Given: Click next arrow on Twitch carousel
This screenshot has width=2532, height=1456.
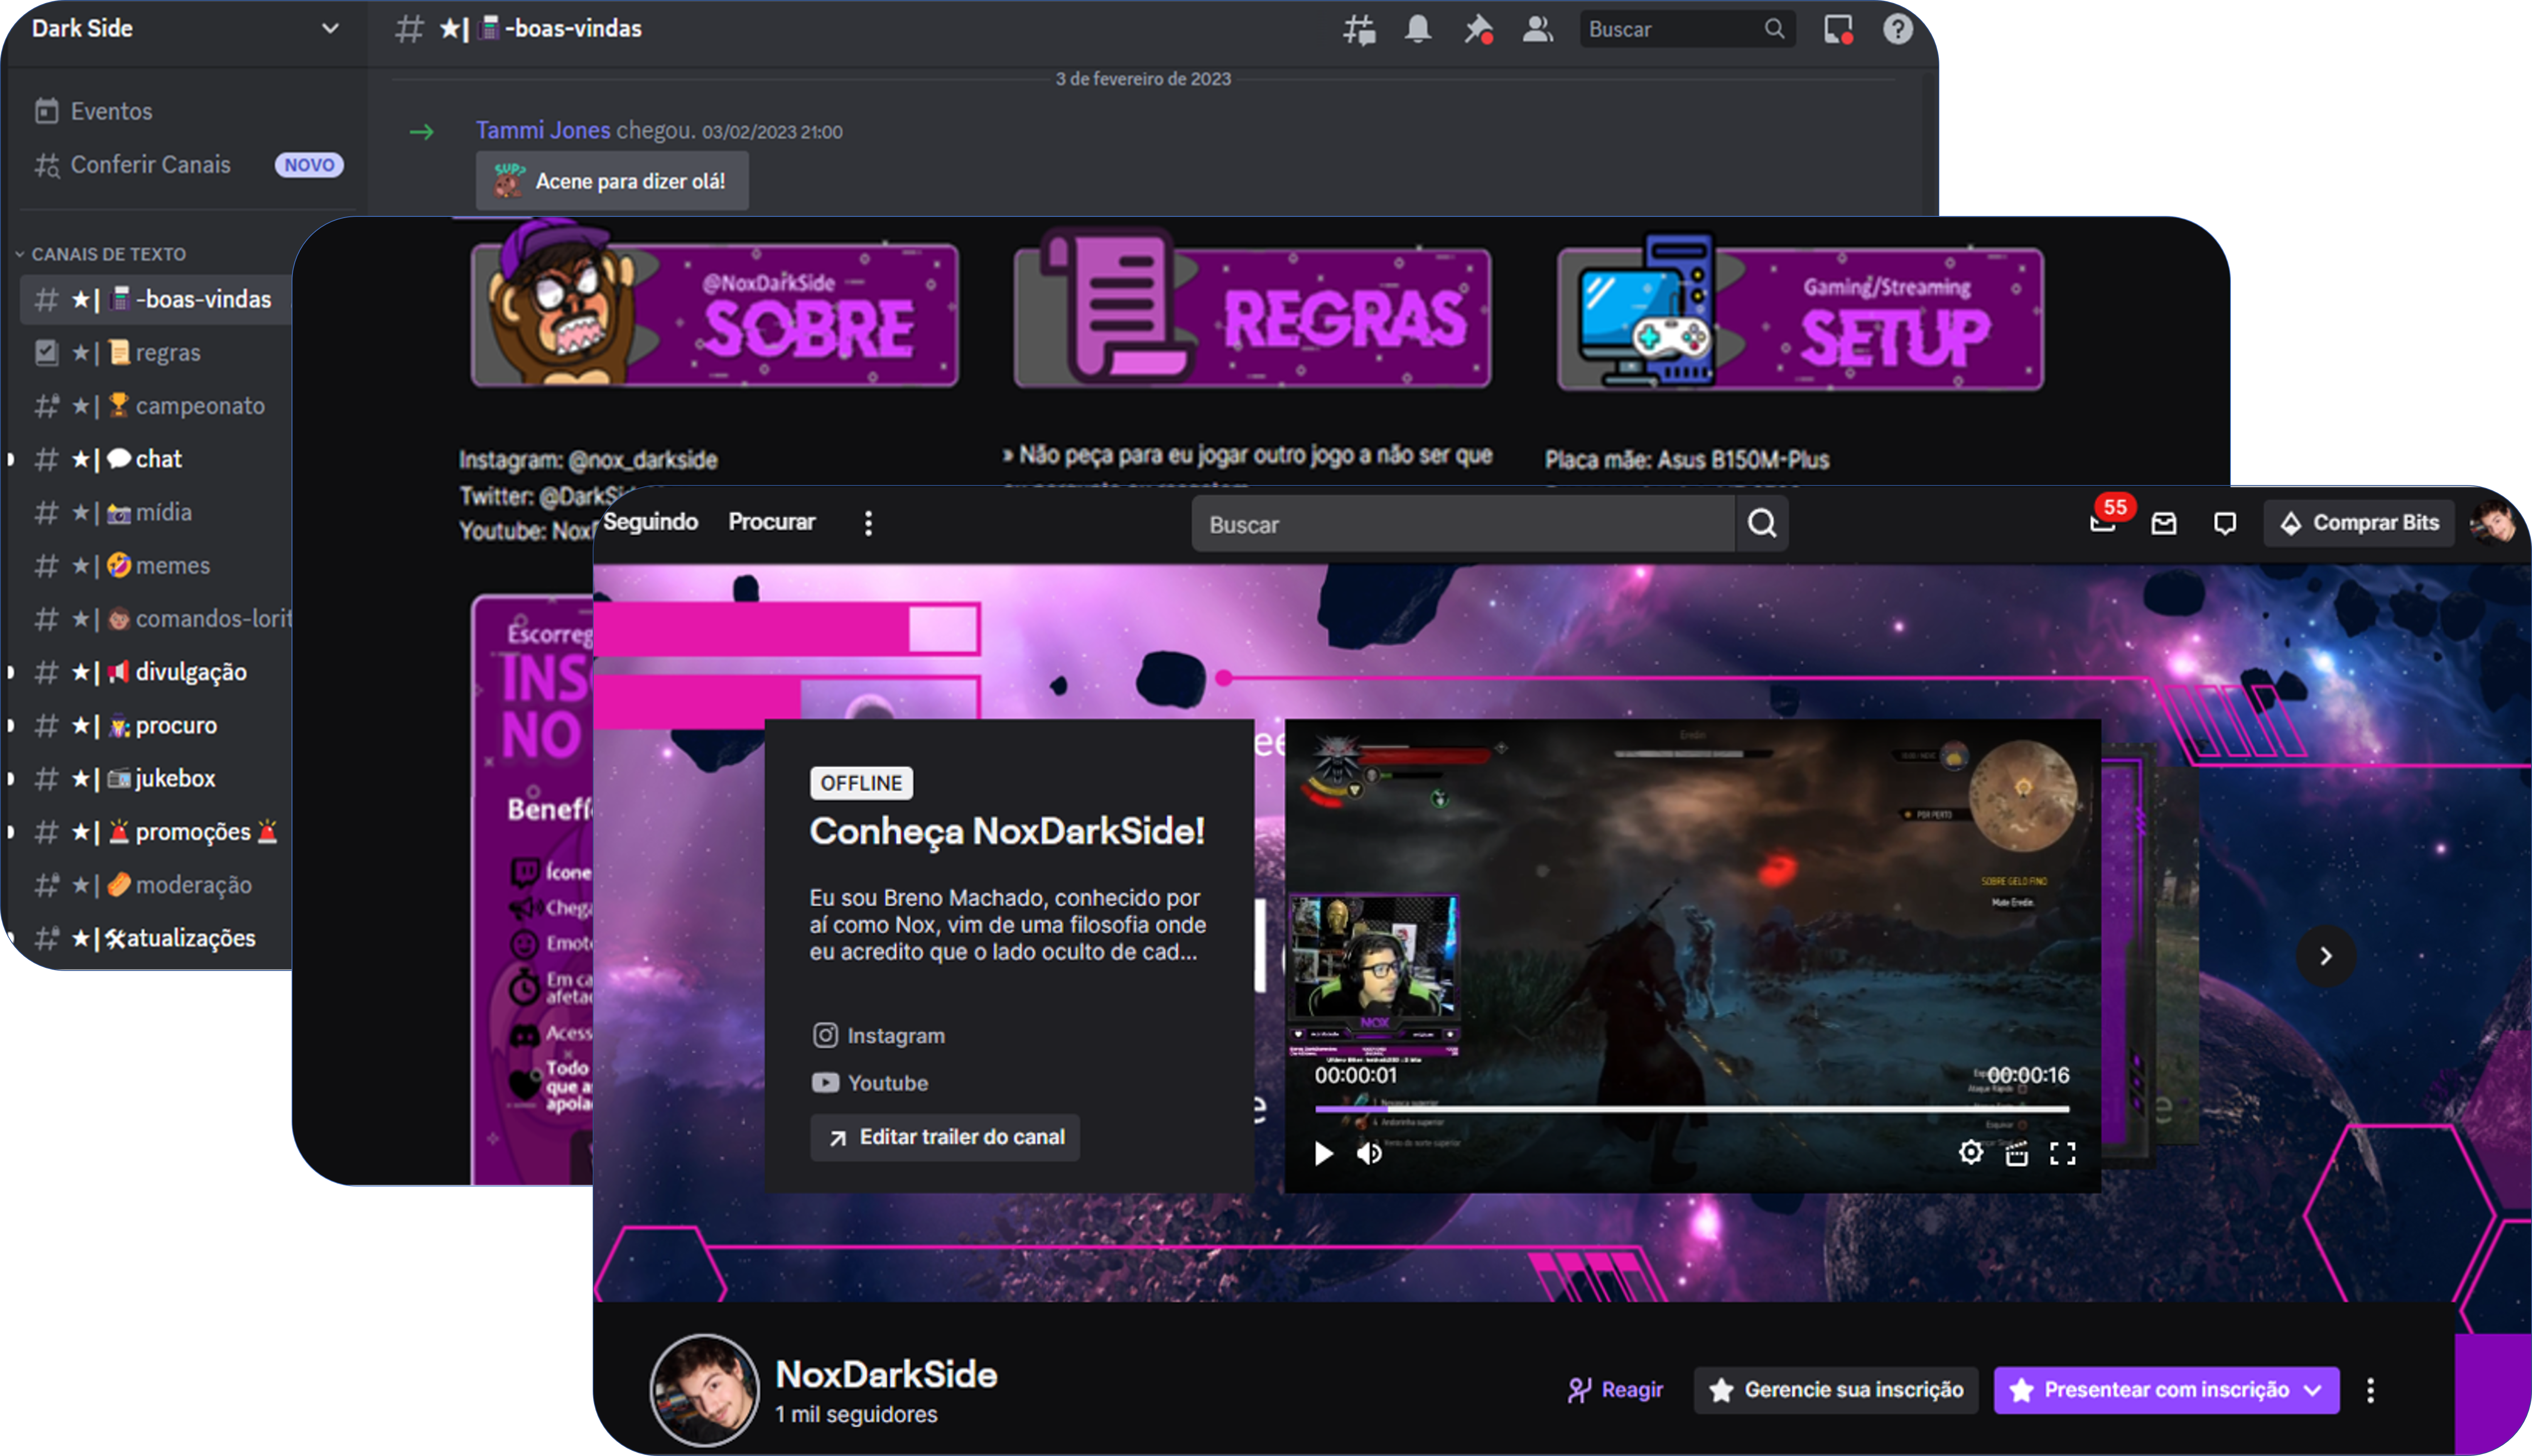Looking at the screenshot, I should point(2326,956).
